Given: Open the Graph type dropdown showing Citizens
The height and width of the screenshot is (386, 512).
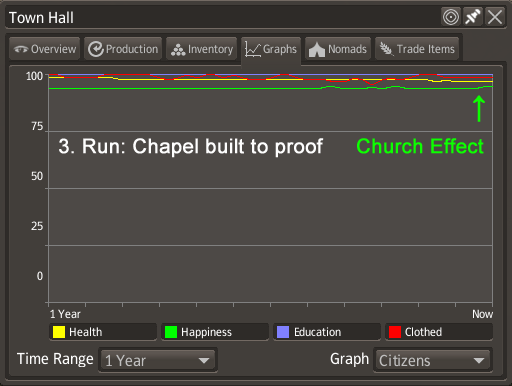Looking at the screenshot, I should (432, 360).
